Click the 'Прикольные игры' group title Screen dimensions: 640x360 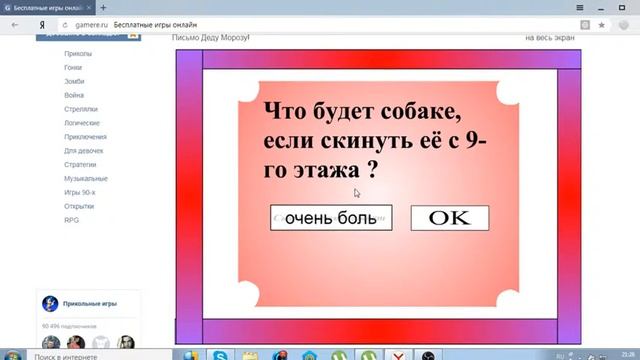[x=90, y=304]
